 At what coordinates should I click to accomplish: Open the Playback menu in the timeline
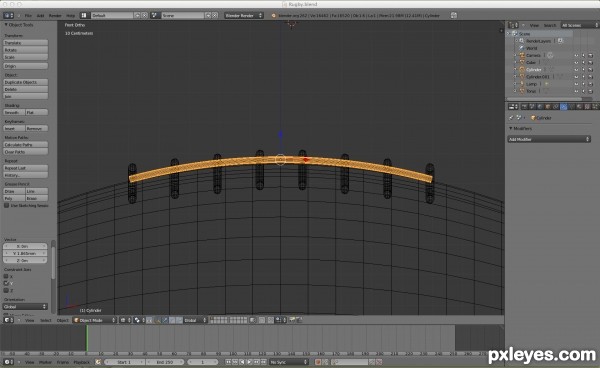(81, 362)
